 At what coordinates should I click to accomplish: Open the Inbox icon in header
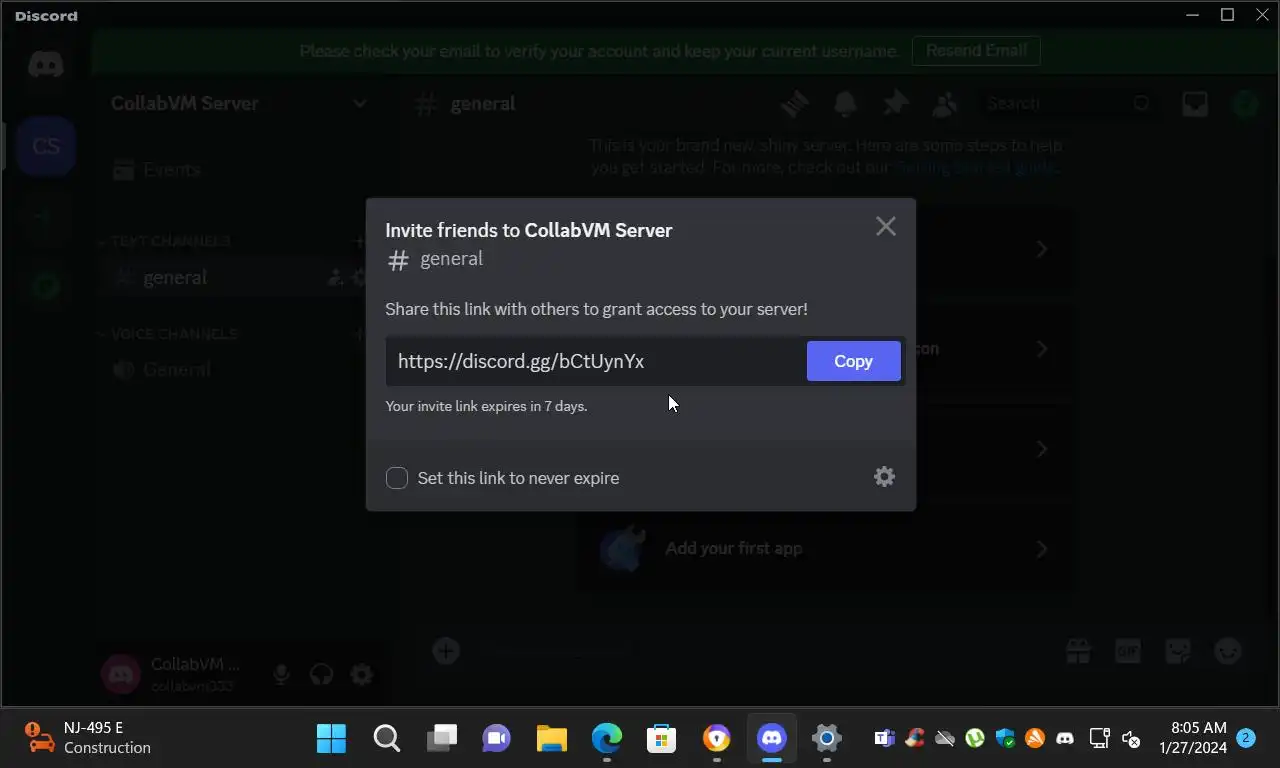[1195, 103]
